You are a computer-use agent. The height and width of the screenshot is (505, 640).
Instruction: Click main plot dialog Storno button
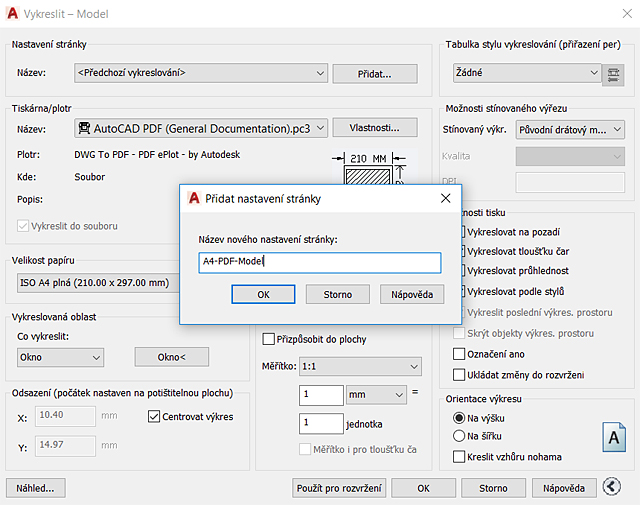(493, 488)
